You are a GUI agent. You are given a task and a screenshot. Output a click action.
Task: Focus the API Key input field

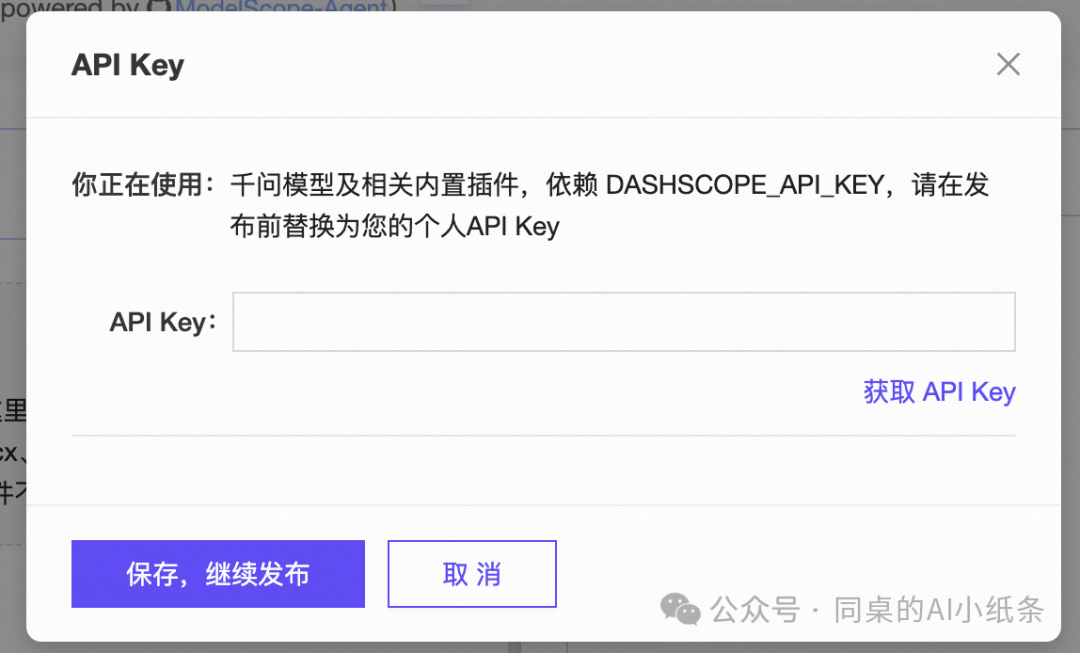pyautogui.click(x=623, y=322)
